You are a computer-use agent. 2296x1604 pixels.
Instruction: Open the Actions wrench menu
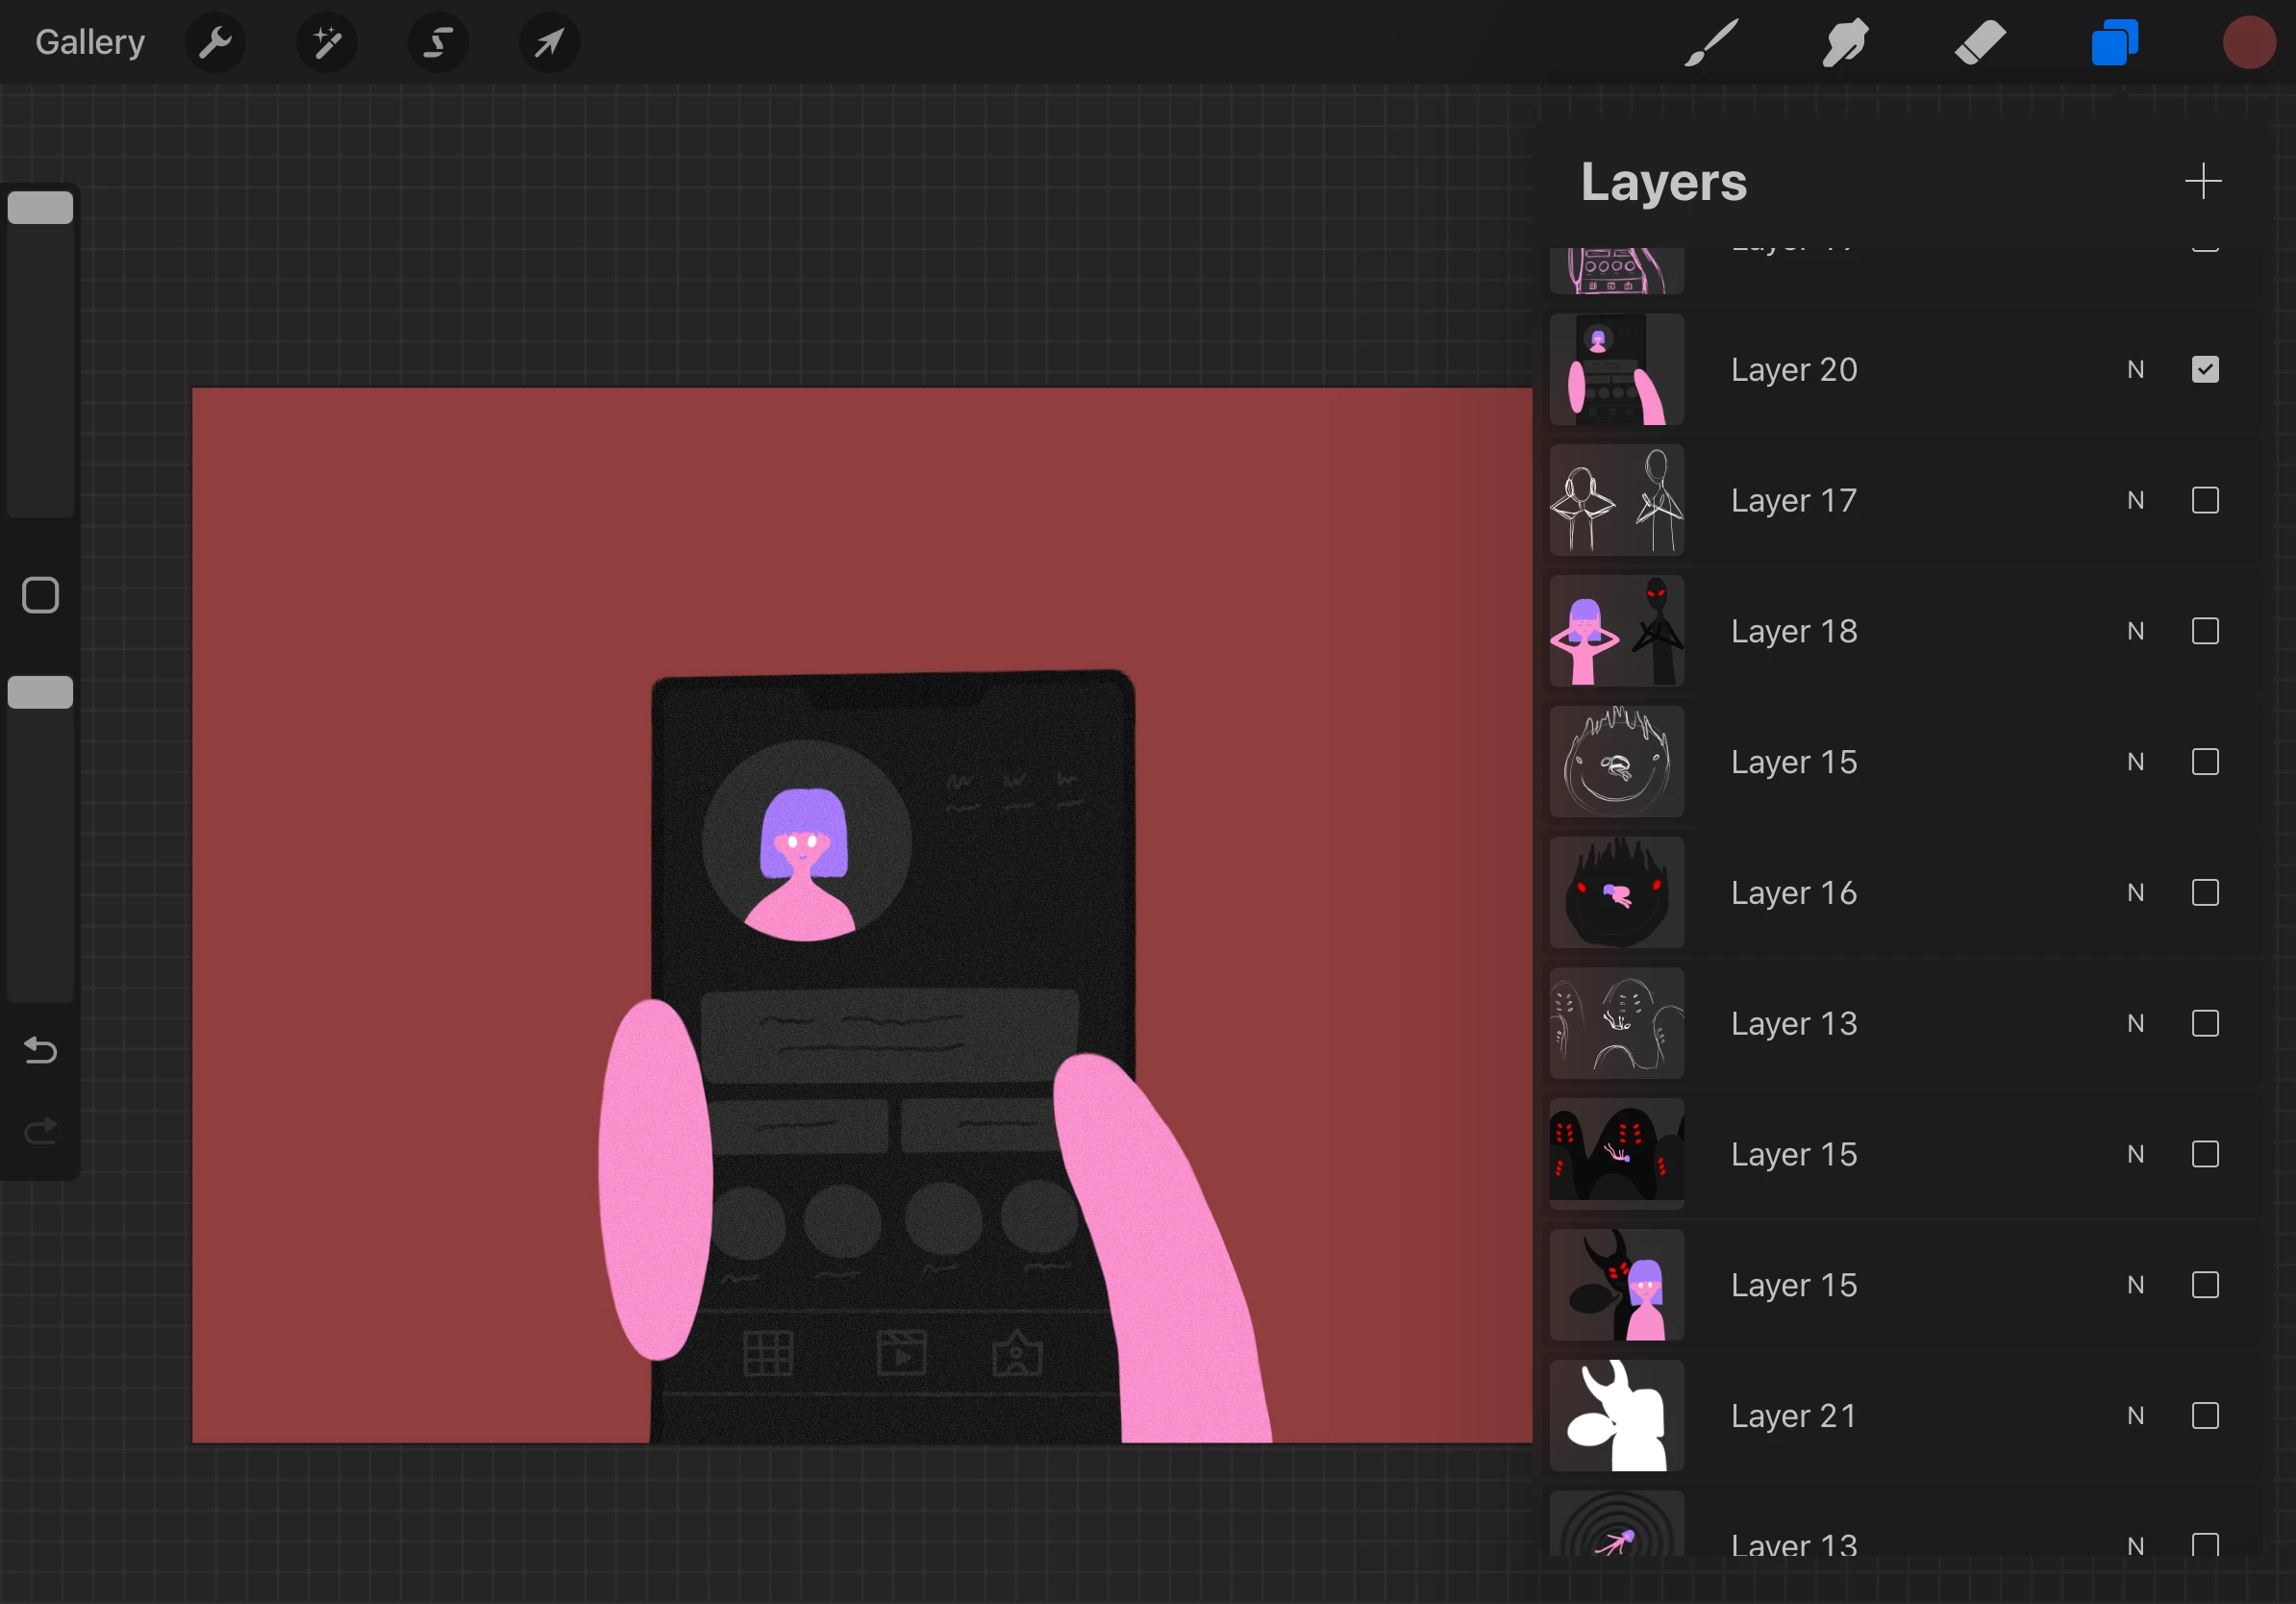point(215,43)
